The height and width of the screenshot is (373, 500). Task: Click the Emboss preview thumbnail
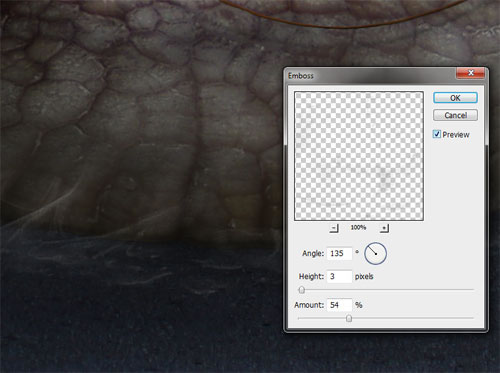click(x=359, y=156)
